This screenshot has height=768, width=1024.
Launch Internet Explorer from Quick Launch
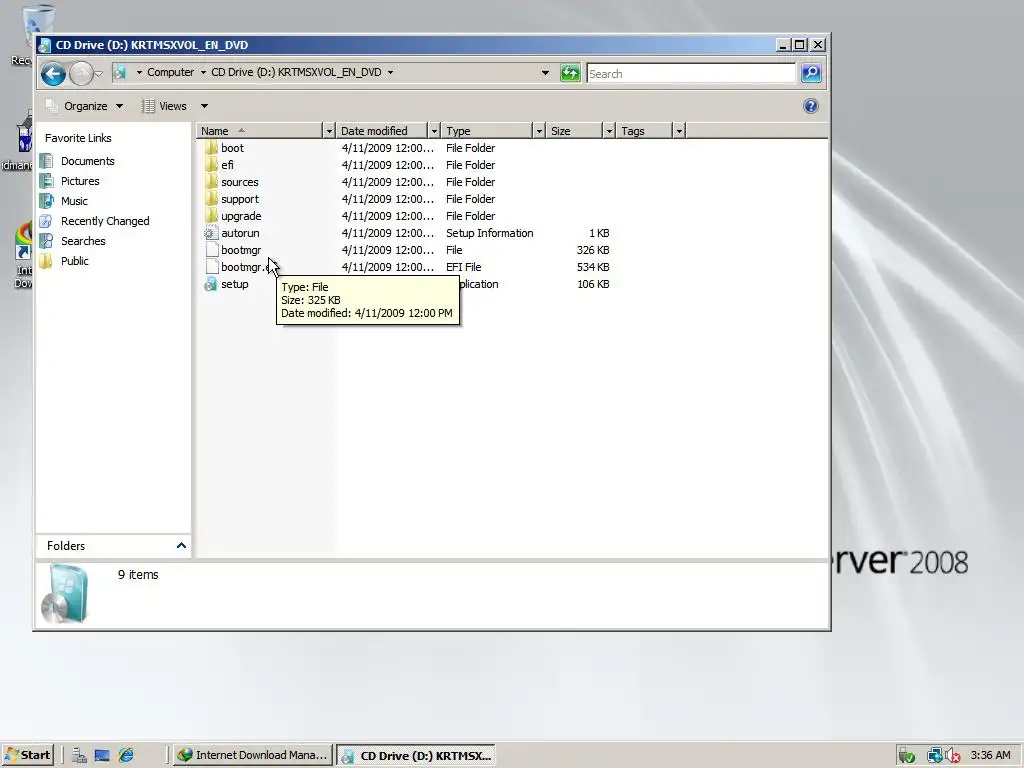coord(126,755)
